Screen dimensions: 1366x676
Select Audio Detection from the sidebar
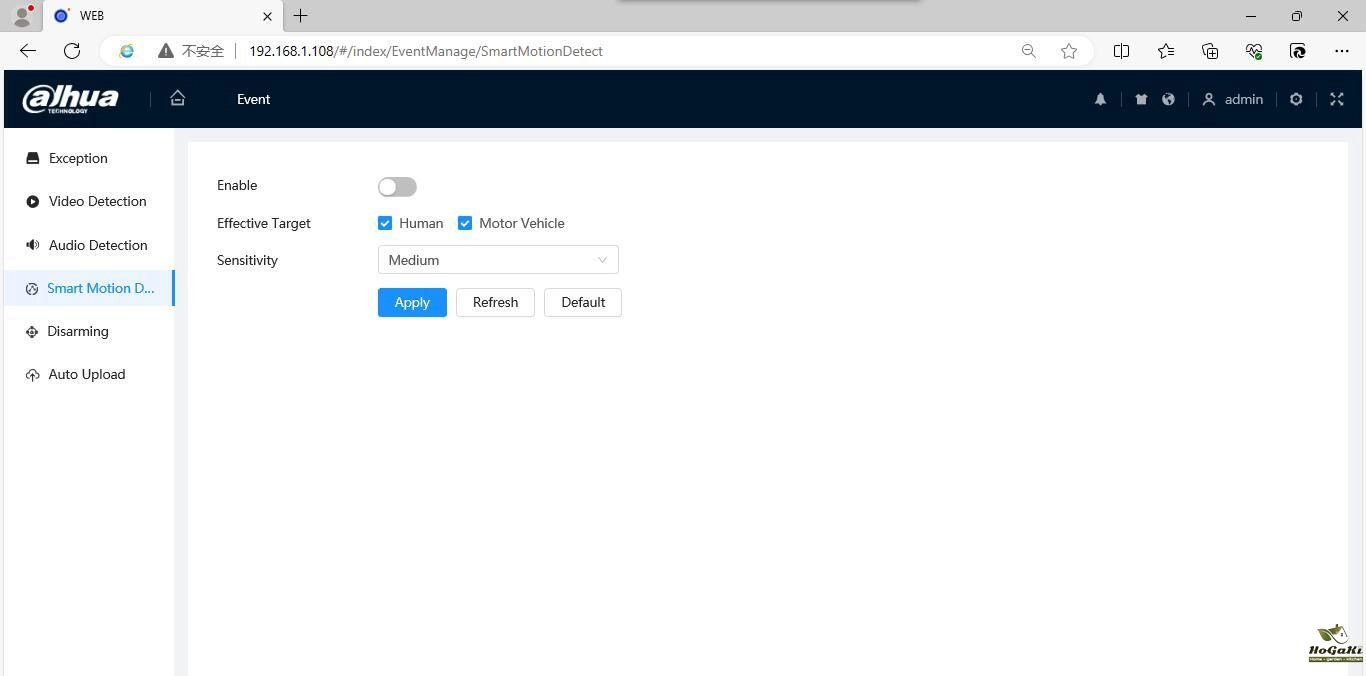[98, 245]
